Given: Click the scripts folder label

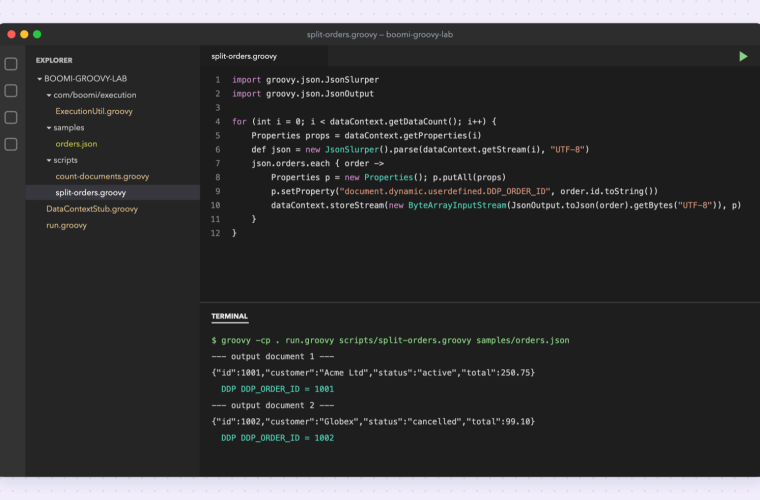Looking at the screenshot, I should [65, 160].
